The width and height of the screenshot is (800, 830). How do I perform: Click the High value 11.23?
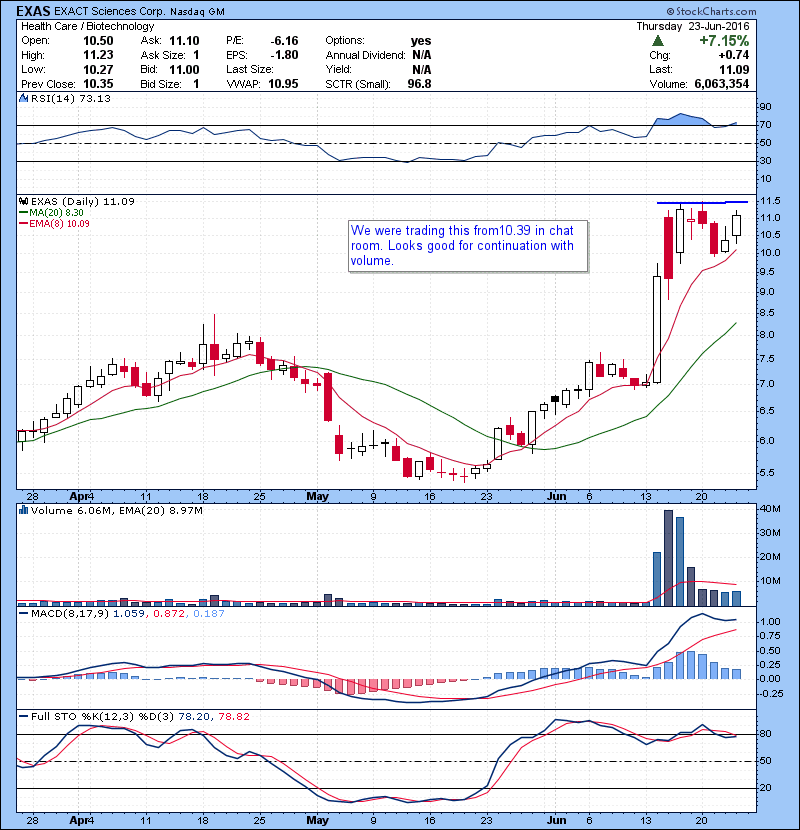tap(98, 55)
